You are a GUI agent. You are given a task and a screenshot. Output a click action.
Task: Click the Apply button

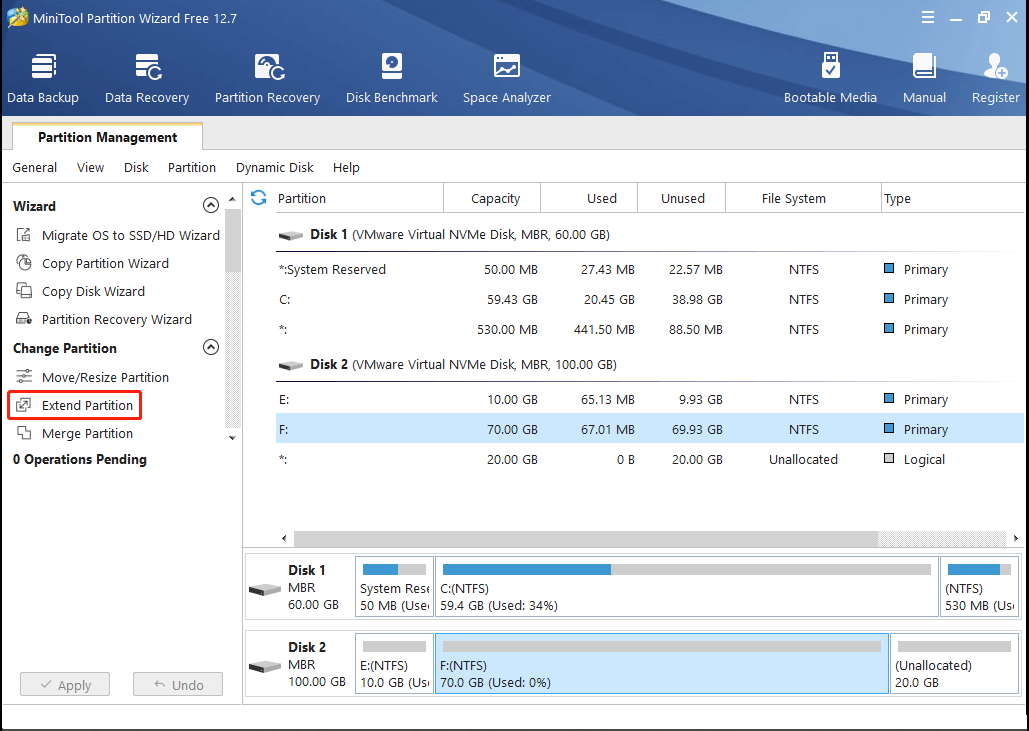coord(65,684)
